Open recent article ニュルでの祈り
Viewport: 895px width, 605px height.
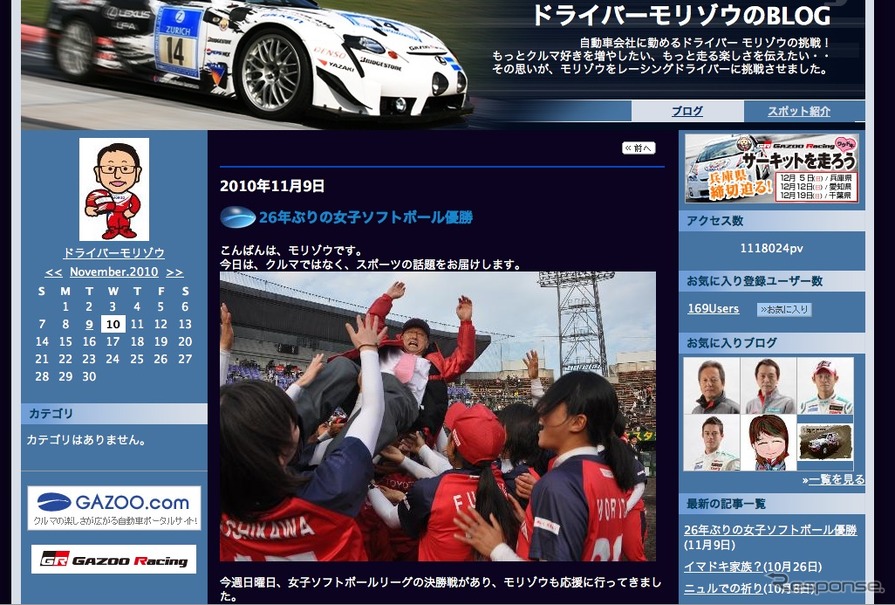[x=723, y=588]
